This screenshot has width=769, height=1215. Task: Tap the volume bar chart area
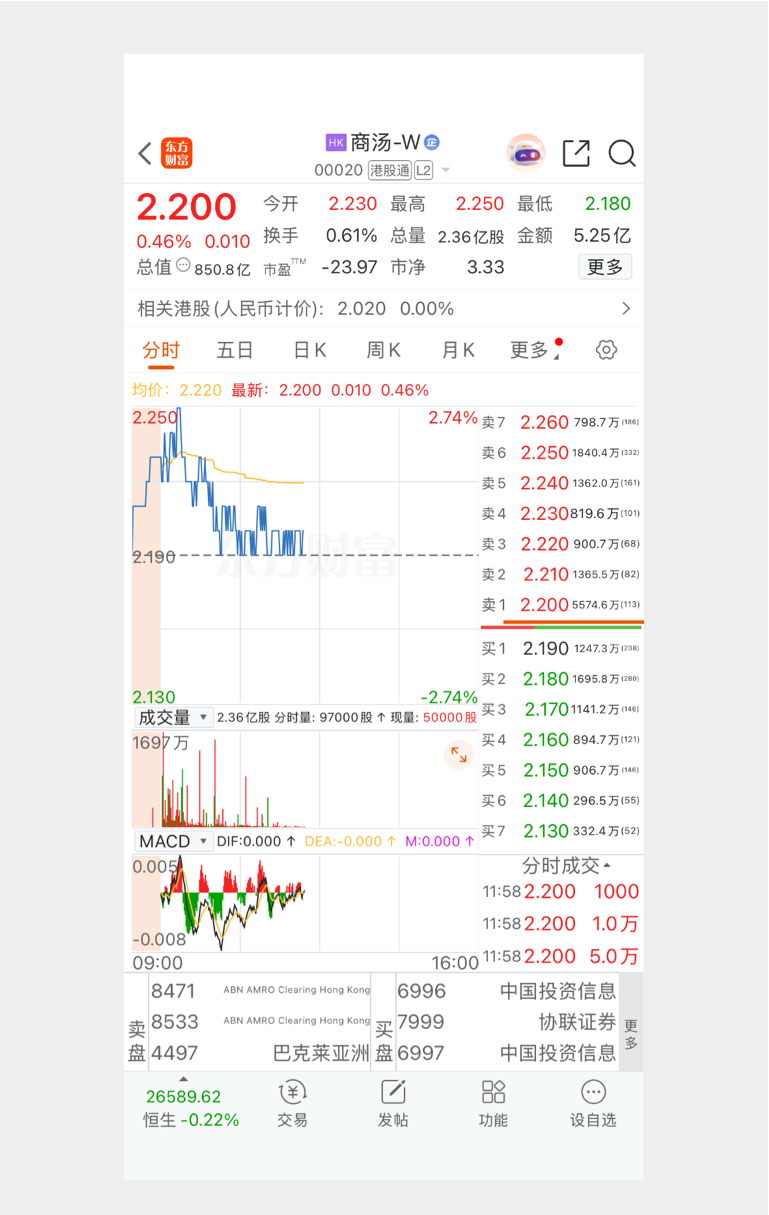tap(305, 780)
